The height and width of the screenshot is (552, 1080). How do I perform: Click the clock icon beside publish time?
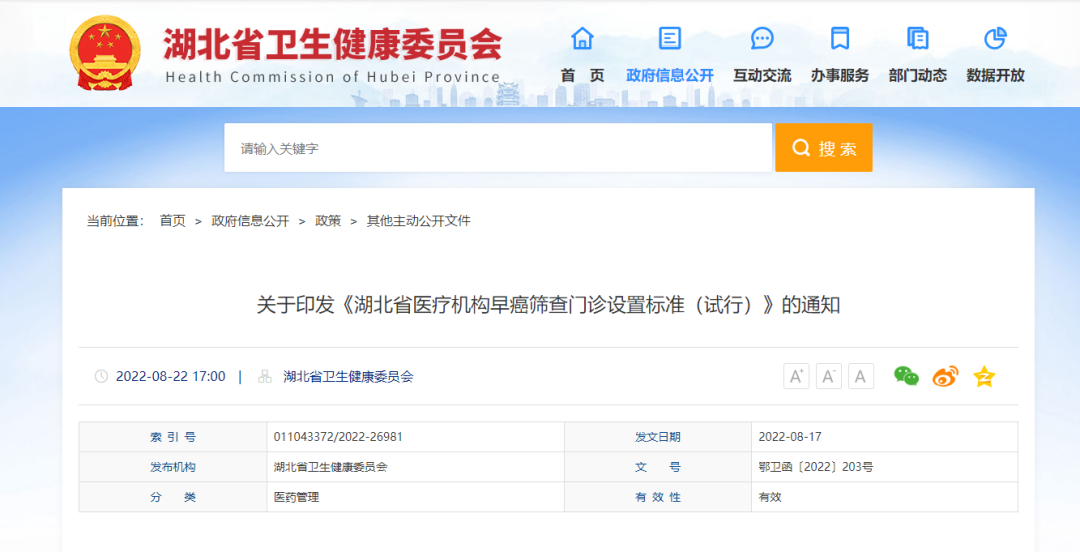101,376
